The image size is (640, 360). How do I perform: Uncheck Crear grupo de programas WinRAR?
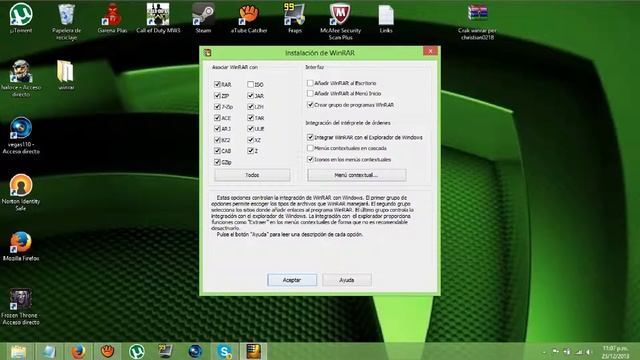coord(310,105)
